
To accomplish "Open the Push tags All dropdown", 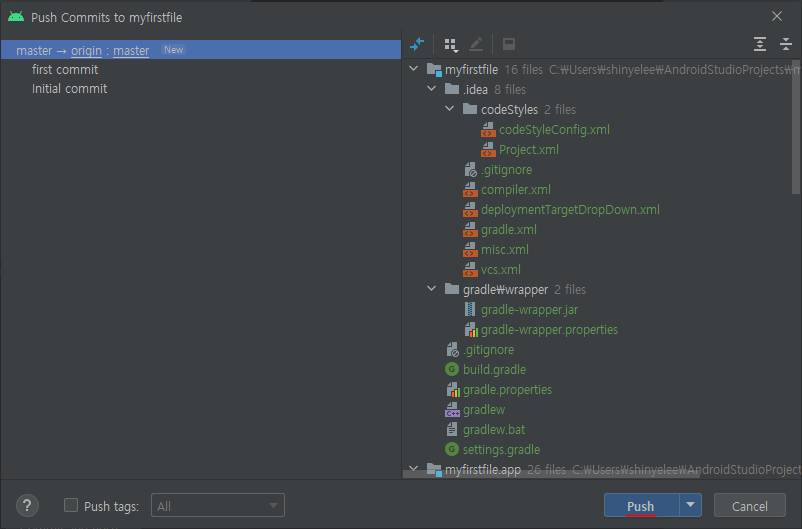I will [218, 505].
